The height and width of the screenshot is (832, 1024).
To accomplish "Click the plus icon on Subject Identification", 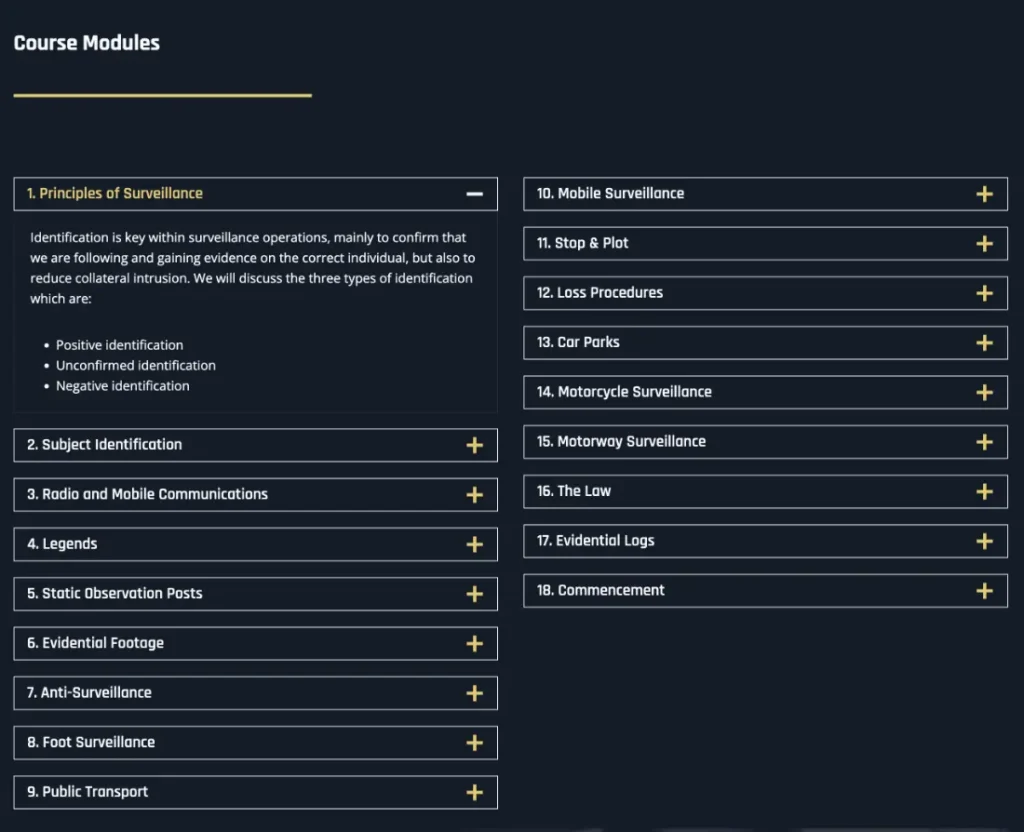I will pyautogui.click(x=475, y=444).
